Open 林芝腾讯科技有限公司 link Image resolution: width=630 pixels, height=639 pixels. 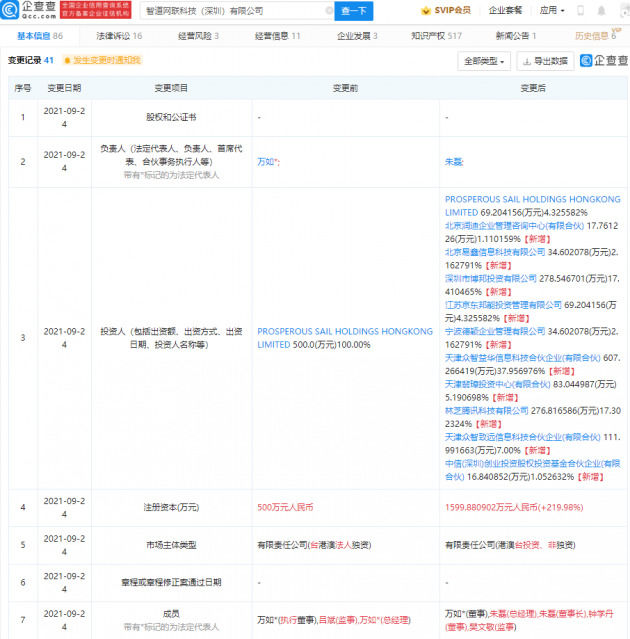pos(487,411)
